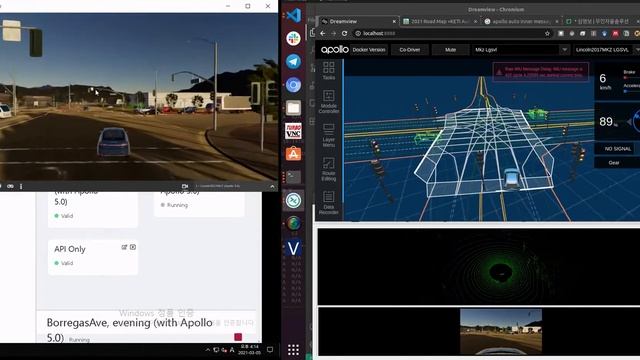The height and width of the screenshot is (360, 640).
Task: Click the camera icon in simulator bottom bar
Action: (185, 186)
